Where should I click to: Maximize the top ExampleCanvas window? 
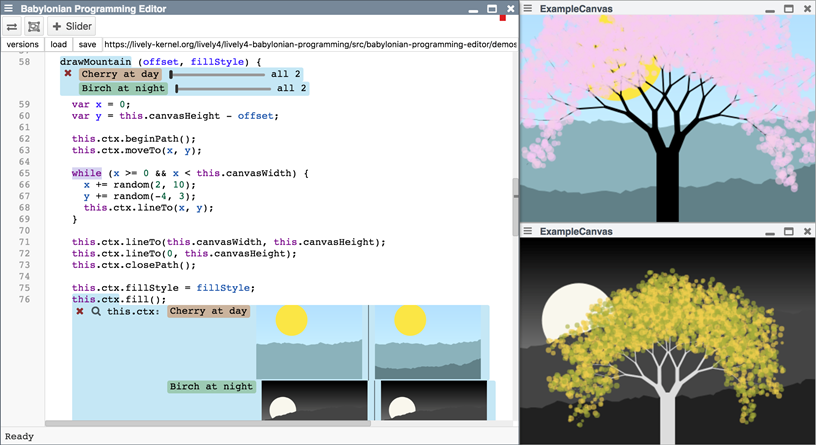[x=788, y=9]
